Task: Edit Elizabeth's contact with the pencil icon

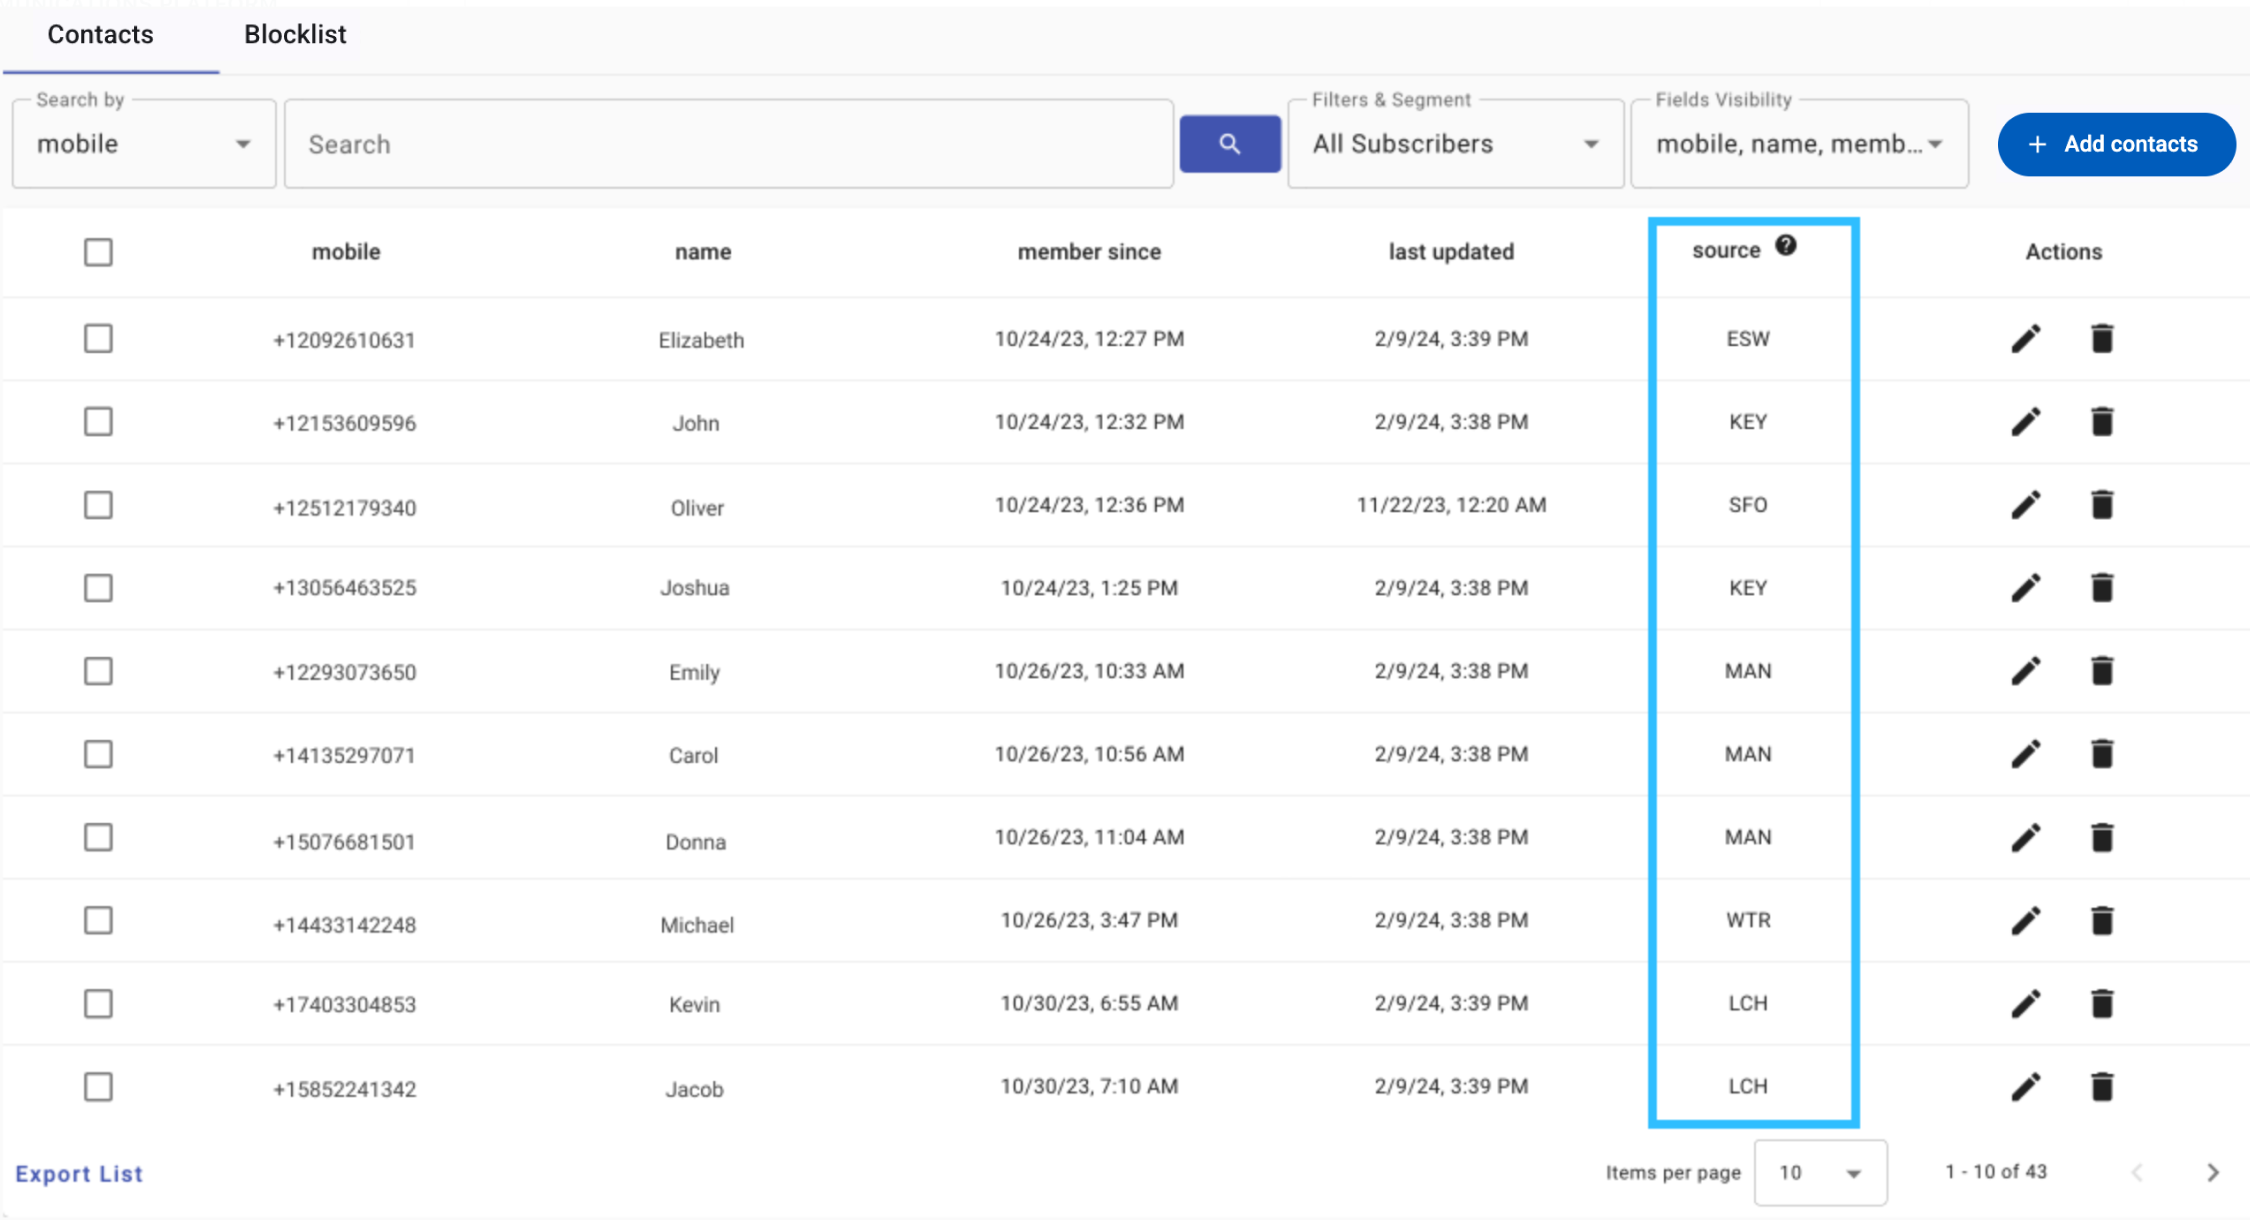Action: point(2025,339)
